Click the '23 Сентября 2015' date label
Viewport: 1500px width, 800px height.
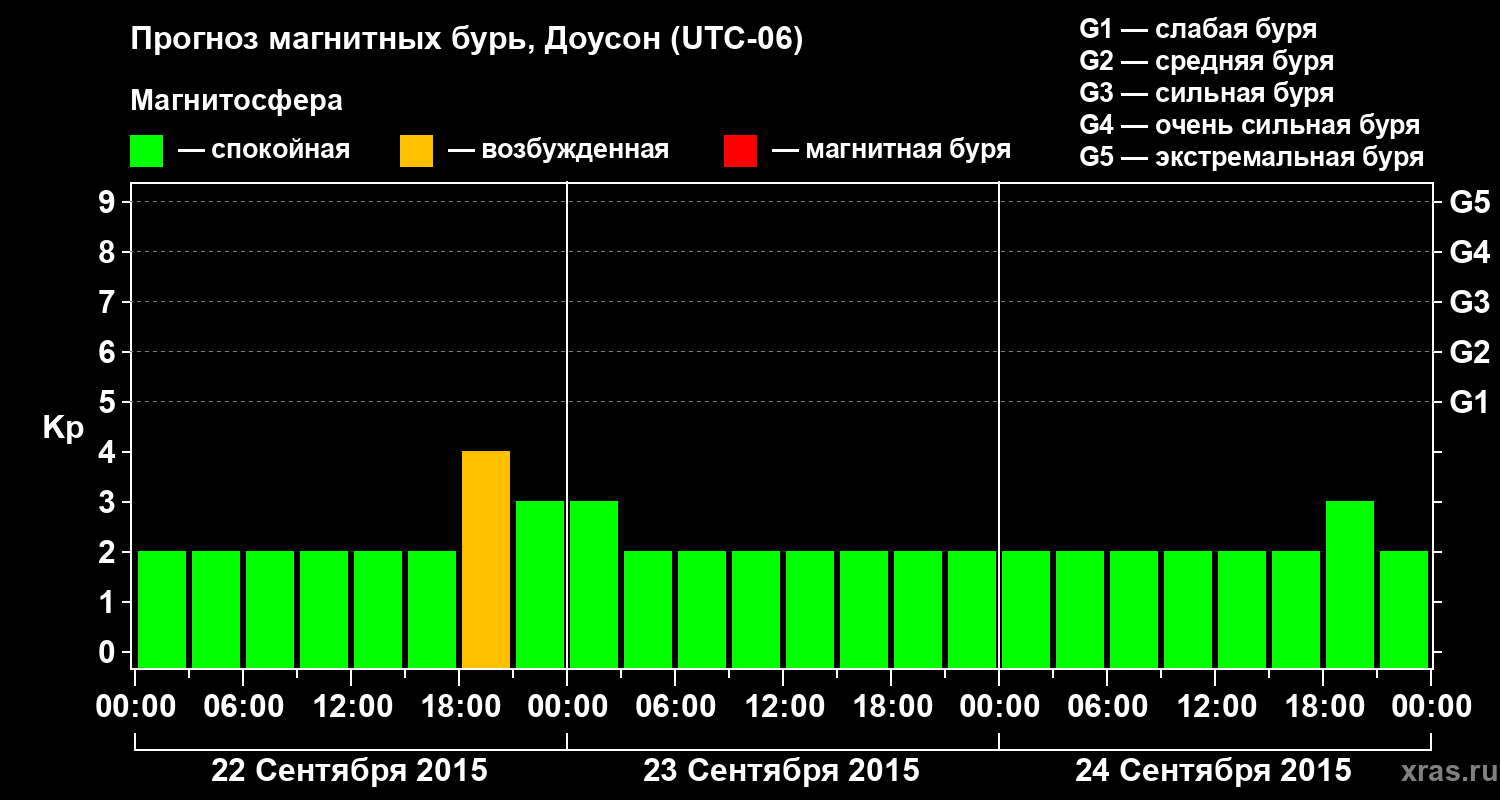(x=781, y=771)
